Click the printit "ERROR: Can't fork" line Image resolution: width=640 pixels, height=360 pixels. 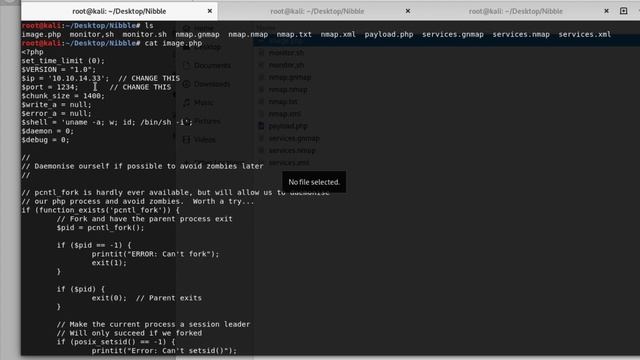[x=155, y=254]
